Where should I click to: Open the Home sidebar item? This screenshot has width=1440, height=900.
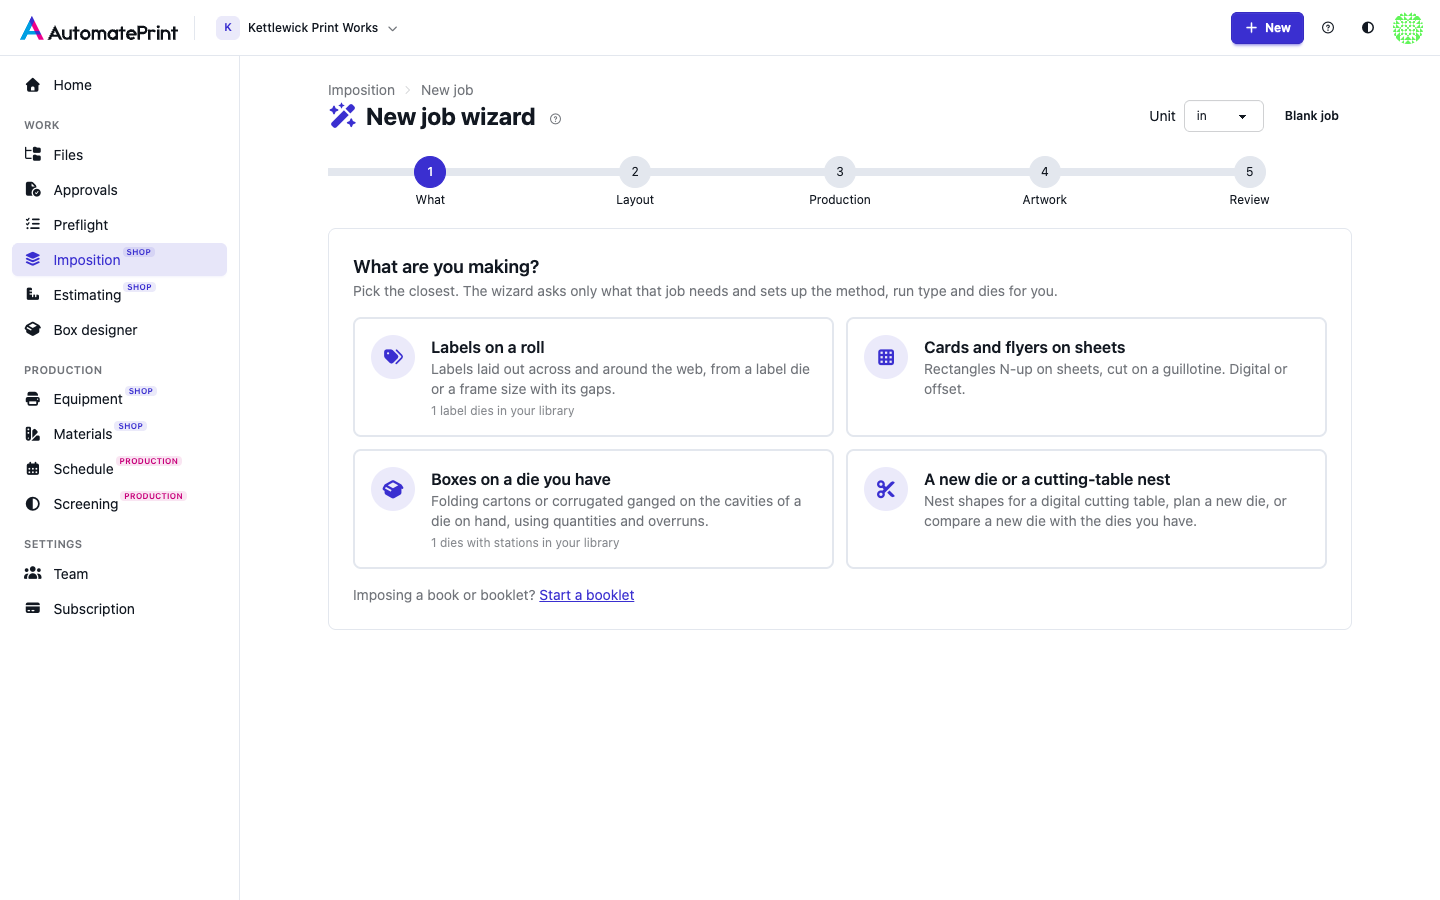pyautogui.click(x=119, y=85)
